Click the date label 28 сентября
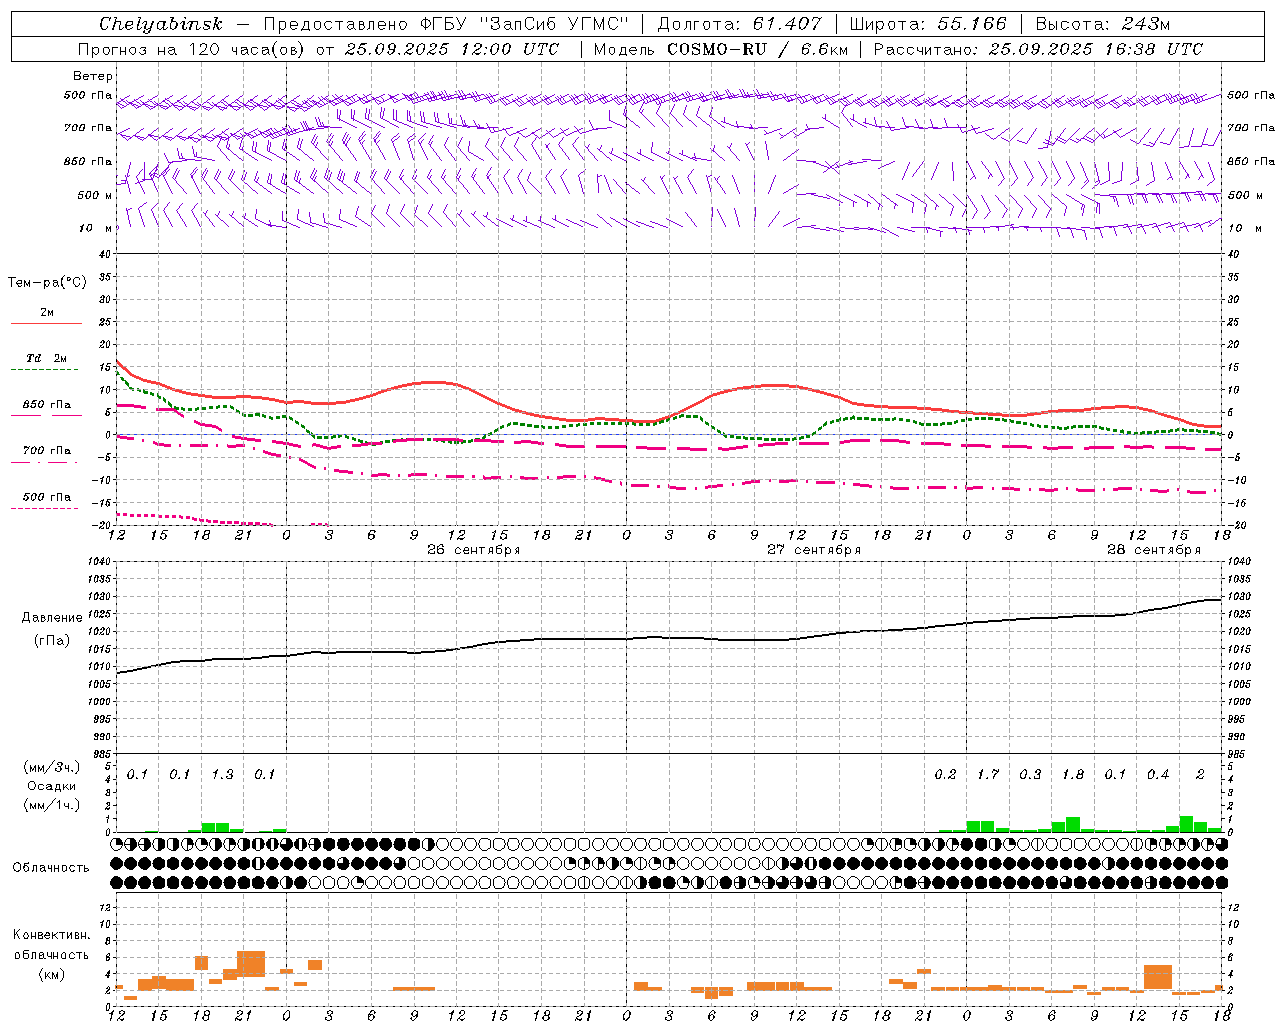The image size is (1280, 1024). point(1153,550)
